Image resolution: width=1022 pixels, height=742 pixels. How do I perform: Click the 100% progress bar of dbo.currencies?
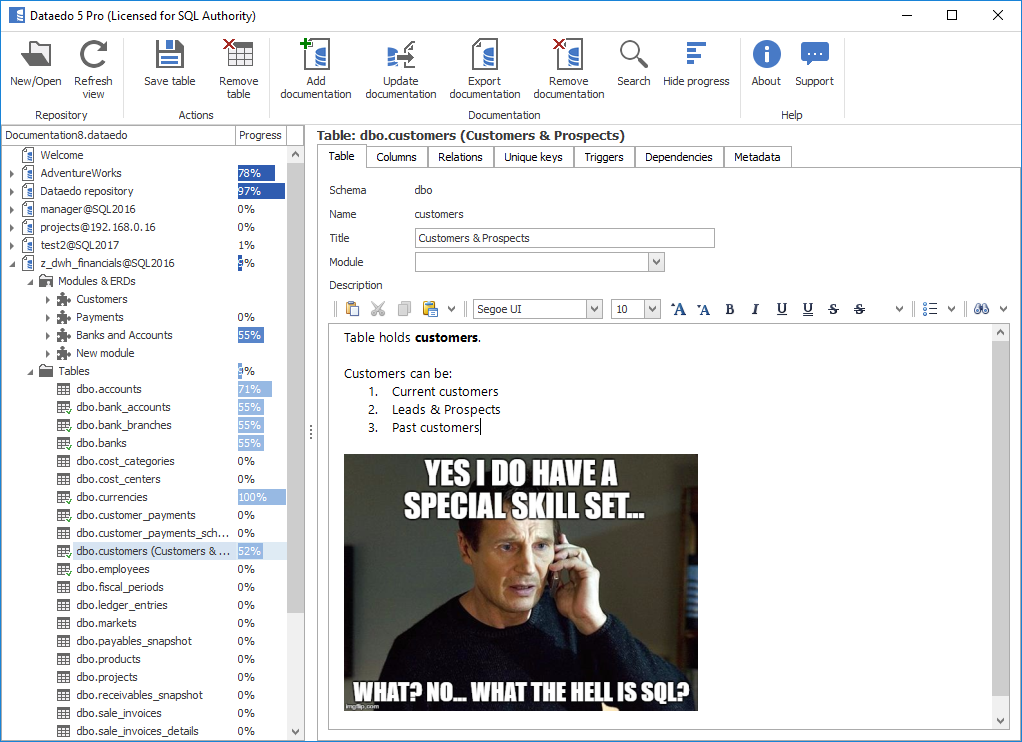pyautogui.click(x=261, y=497)
